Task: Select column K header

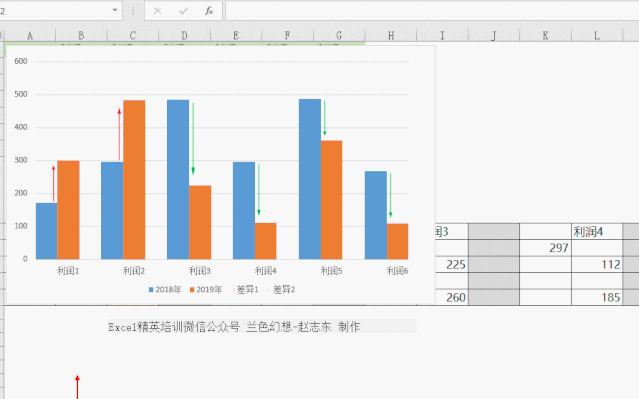Action: pyautogui.click(x=545, y=36)
